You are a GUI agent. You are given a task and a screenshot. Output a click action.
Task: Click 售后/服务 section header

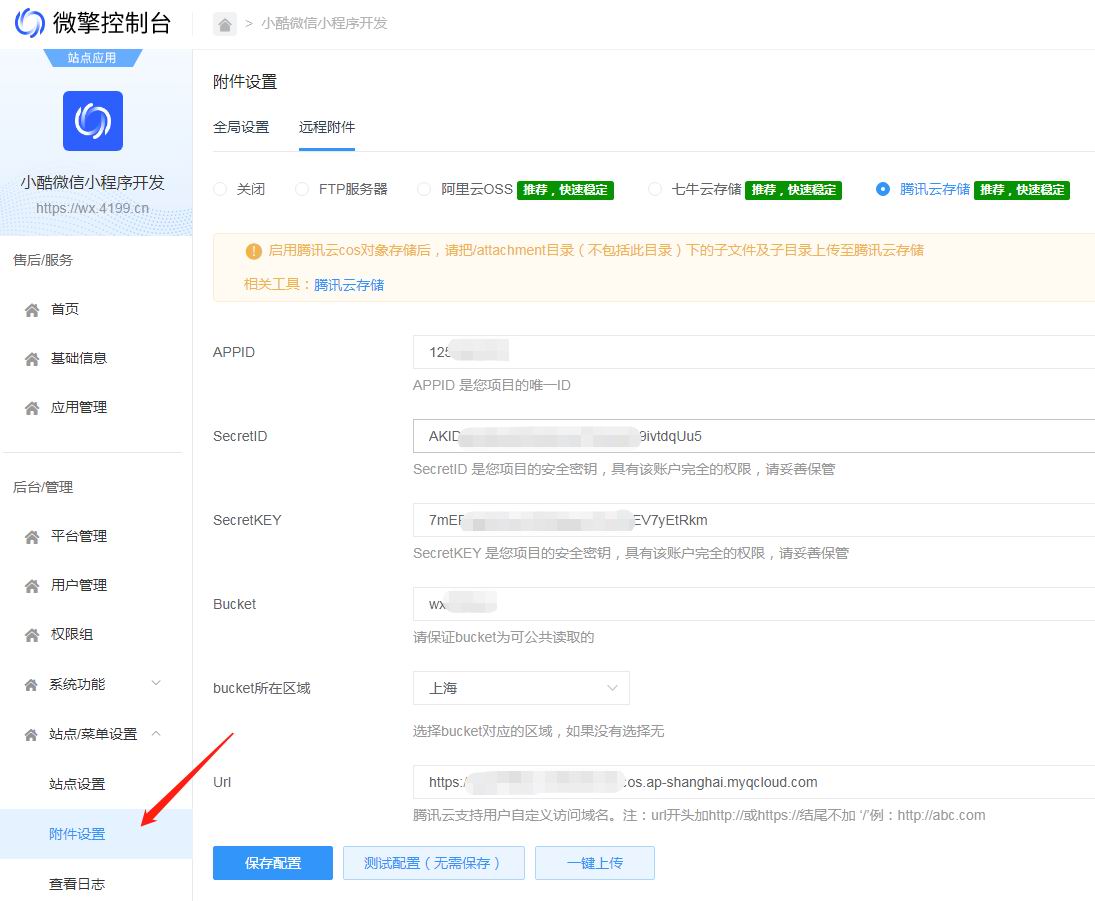click(43, 261)
